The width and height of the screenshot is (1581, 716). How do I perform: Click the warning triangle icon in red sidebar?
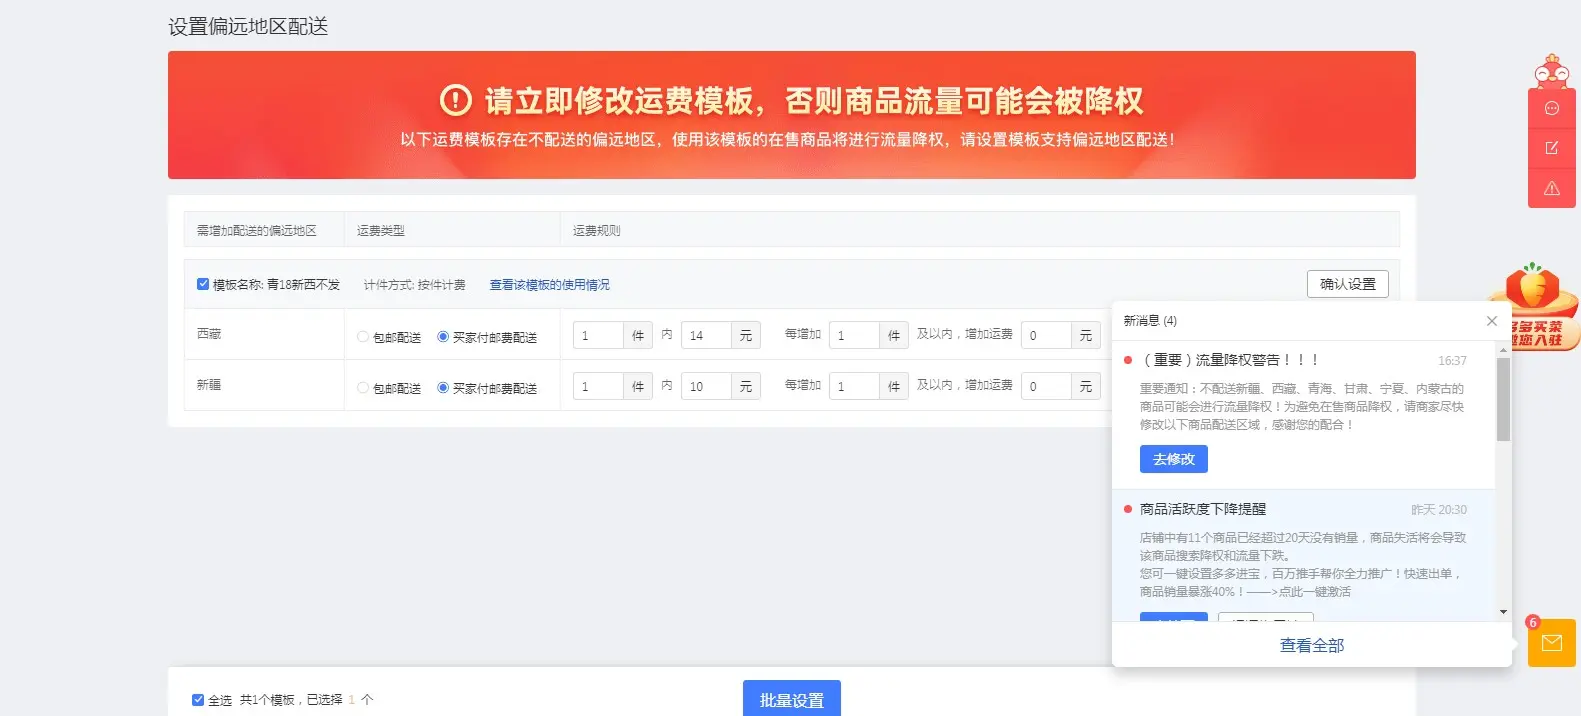pos(1552,188)
